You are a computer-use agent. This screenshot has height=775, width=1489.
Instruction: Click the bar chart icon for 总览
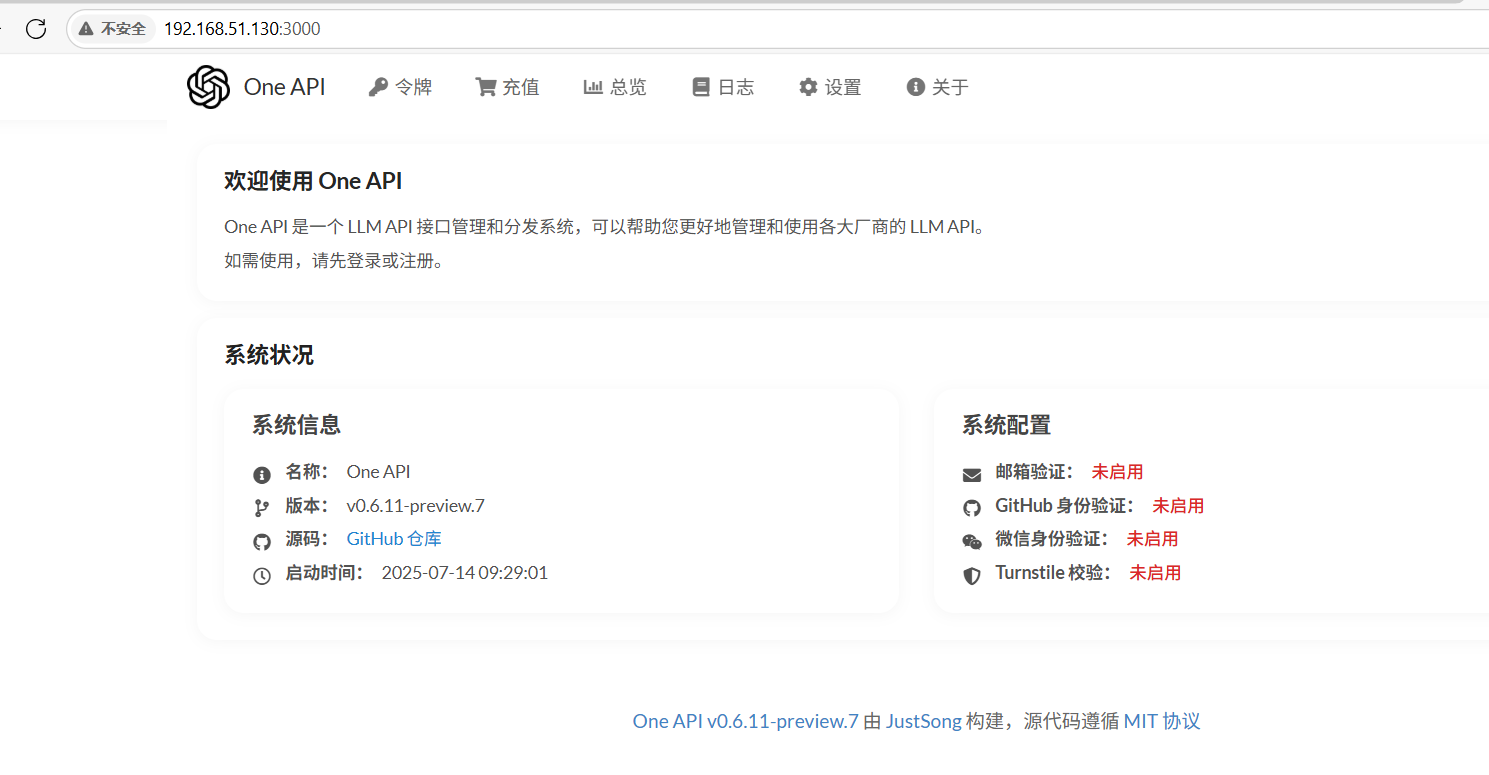(x=593, y=87)
